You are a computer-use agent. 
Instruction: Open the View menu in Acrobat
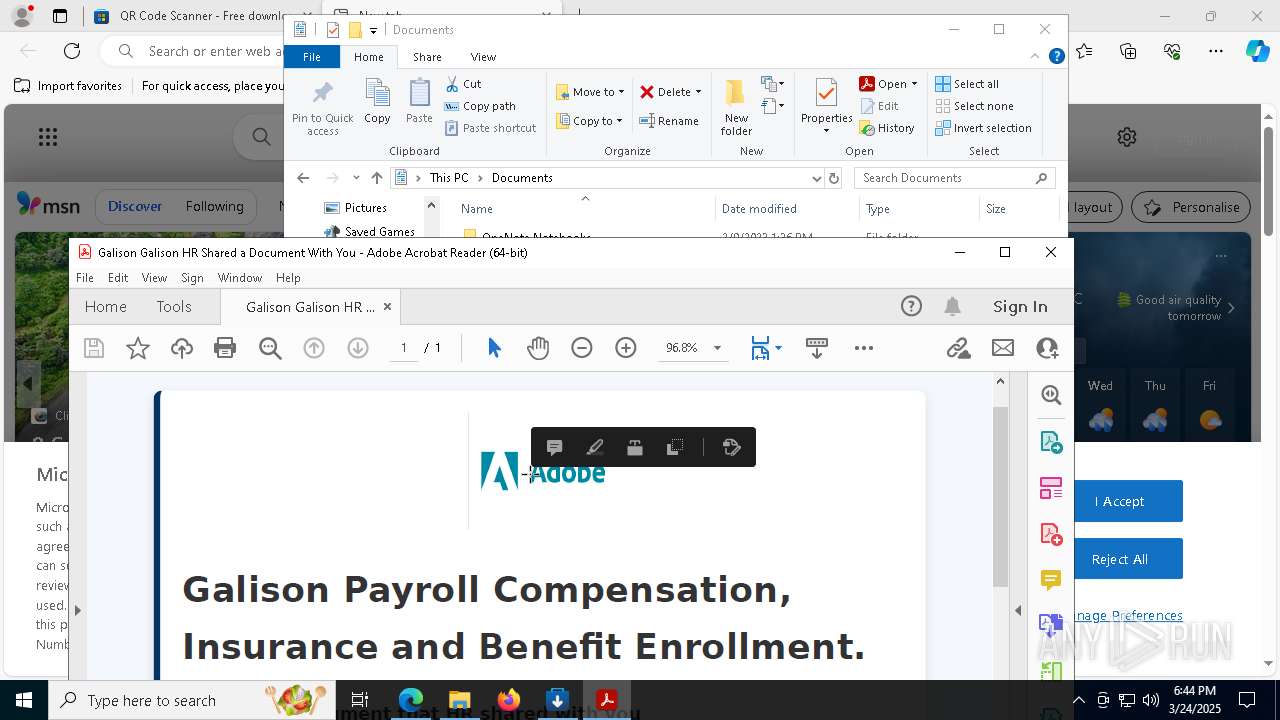tap(154, 278)
